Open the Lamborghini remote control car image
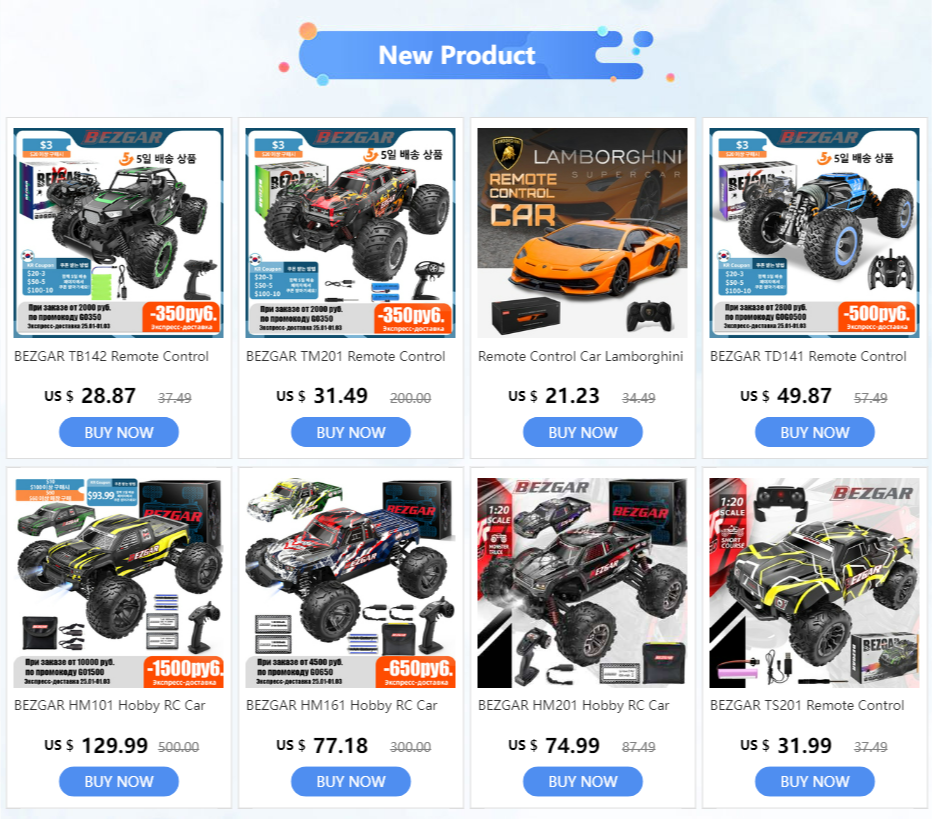This screenshot has height=819, width=932. click(x=582, y=233)
